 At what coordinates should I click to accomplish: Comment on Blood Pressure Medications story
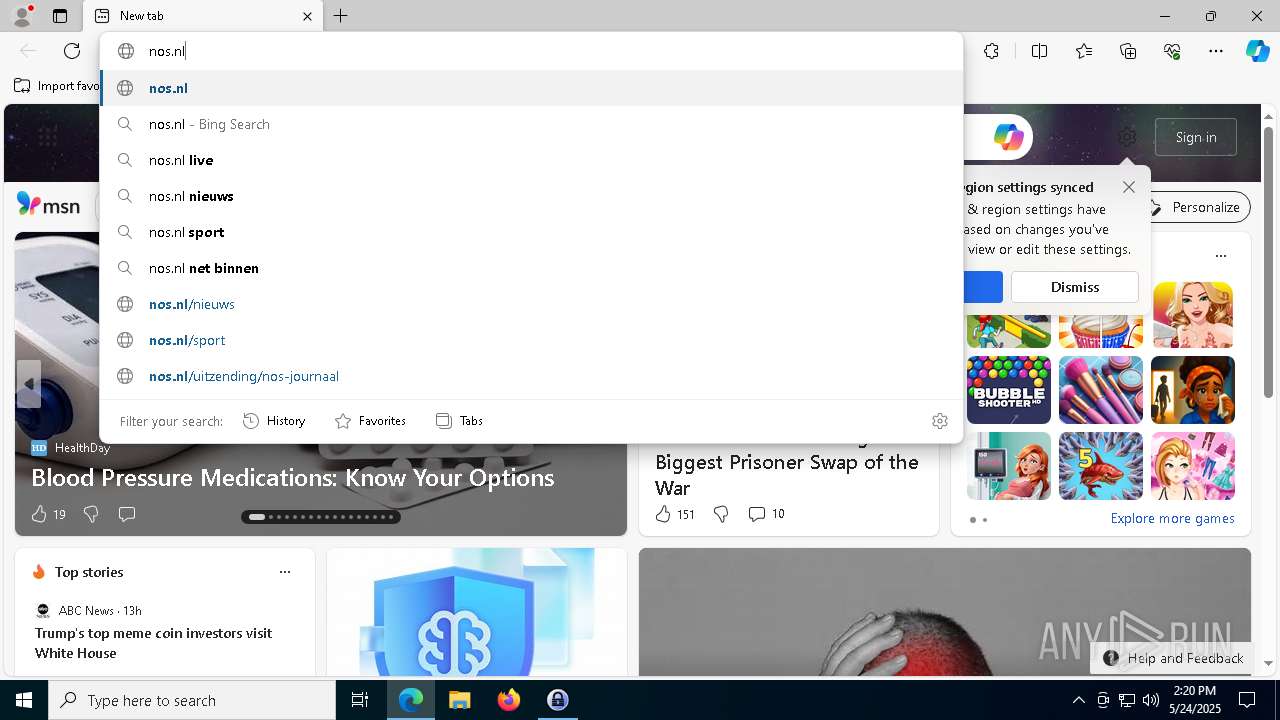coord(127,514)
